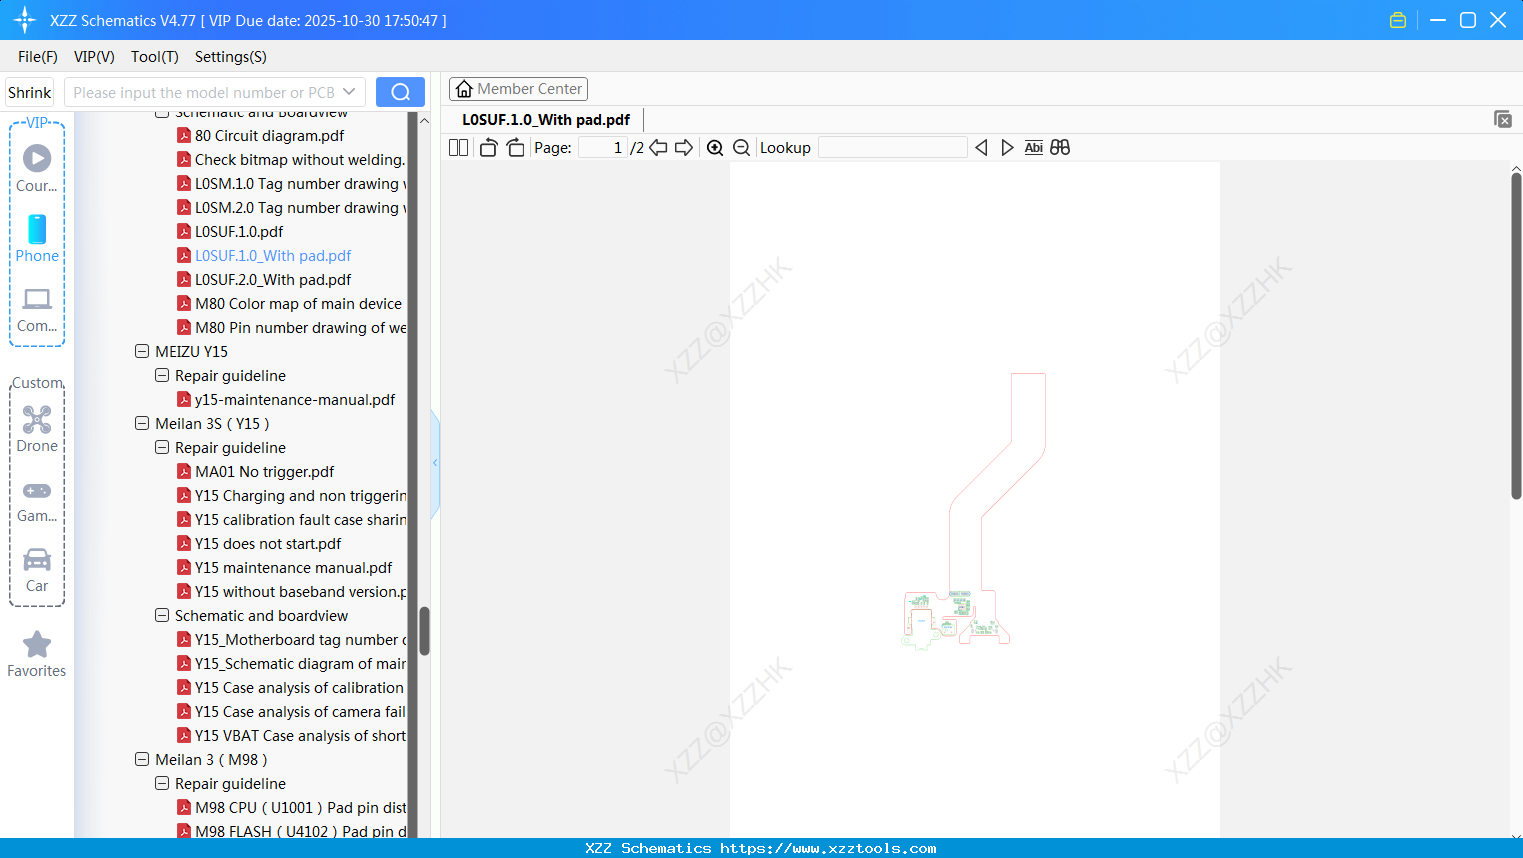Open the Member Center
The image size is (1523, 858).
tap(518, 88)
